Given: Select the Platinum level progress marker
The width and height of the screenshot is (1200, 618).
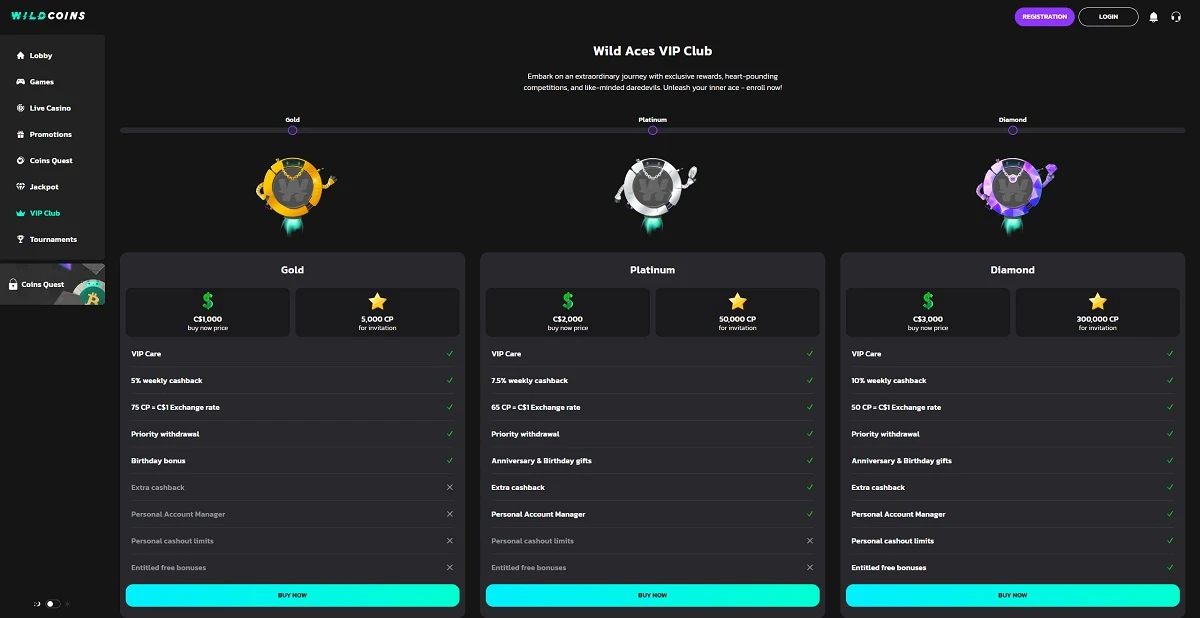Looking at the screenshot, I should (x=653, y=130).
